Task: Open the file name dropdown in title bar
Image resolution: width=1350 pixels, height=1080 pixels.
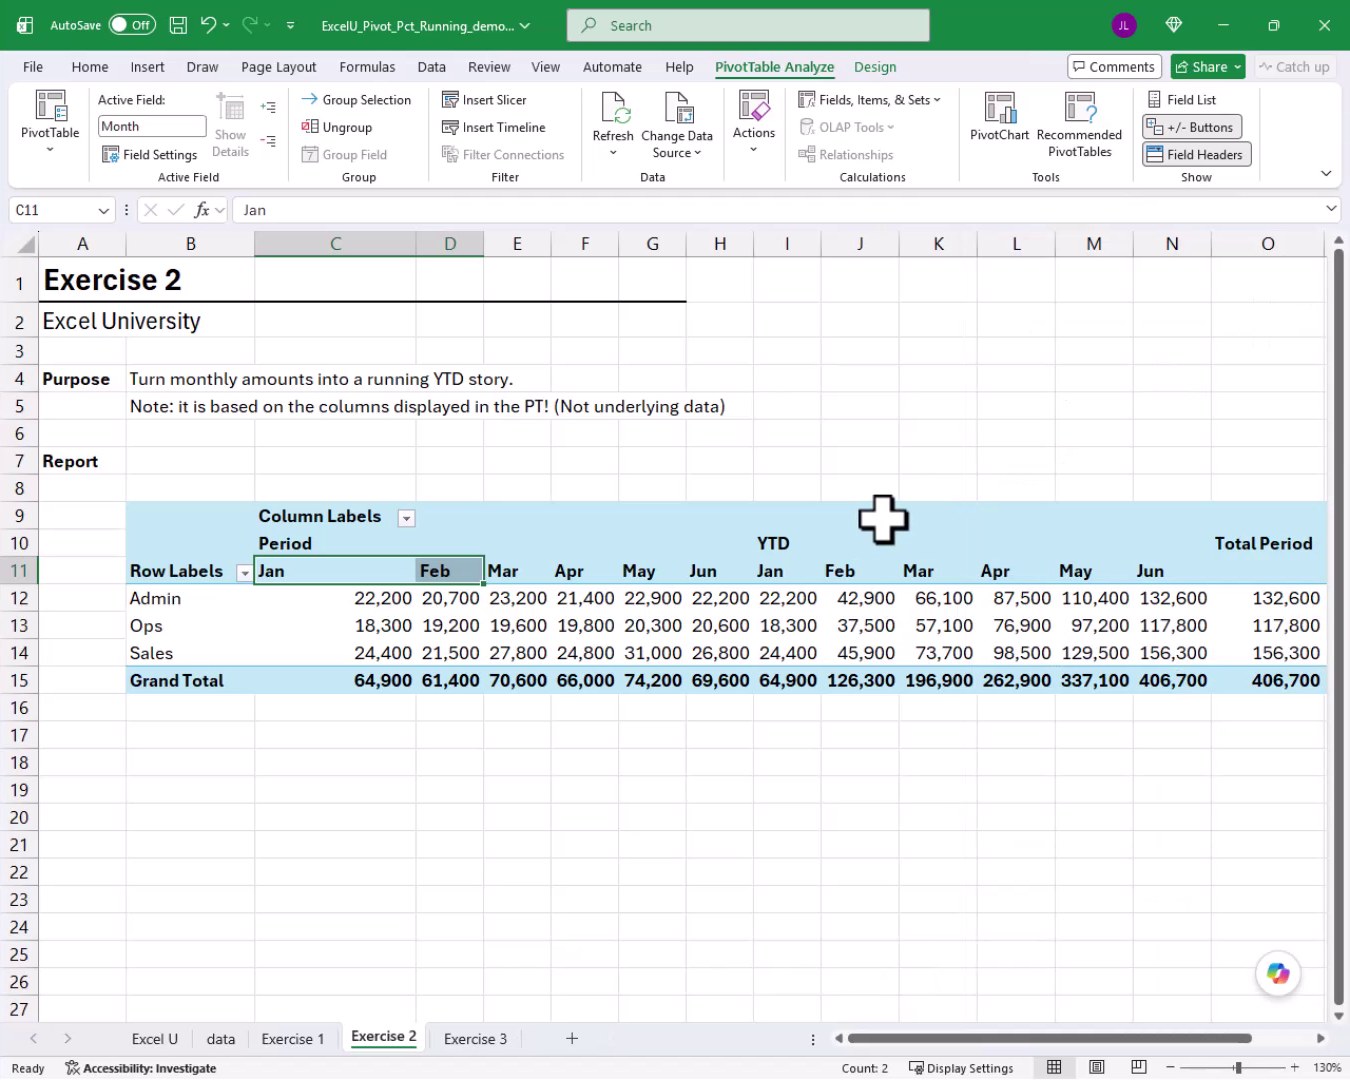Action: tap(525, 26)
